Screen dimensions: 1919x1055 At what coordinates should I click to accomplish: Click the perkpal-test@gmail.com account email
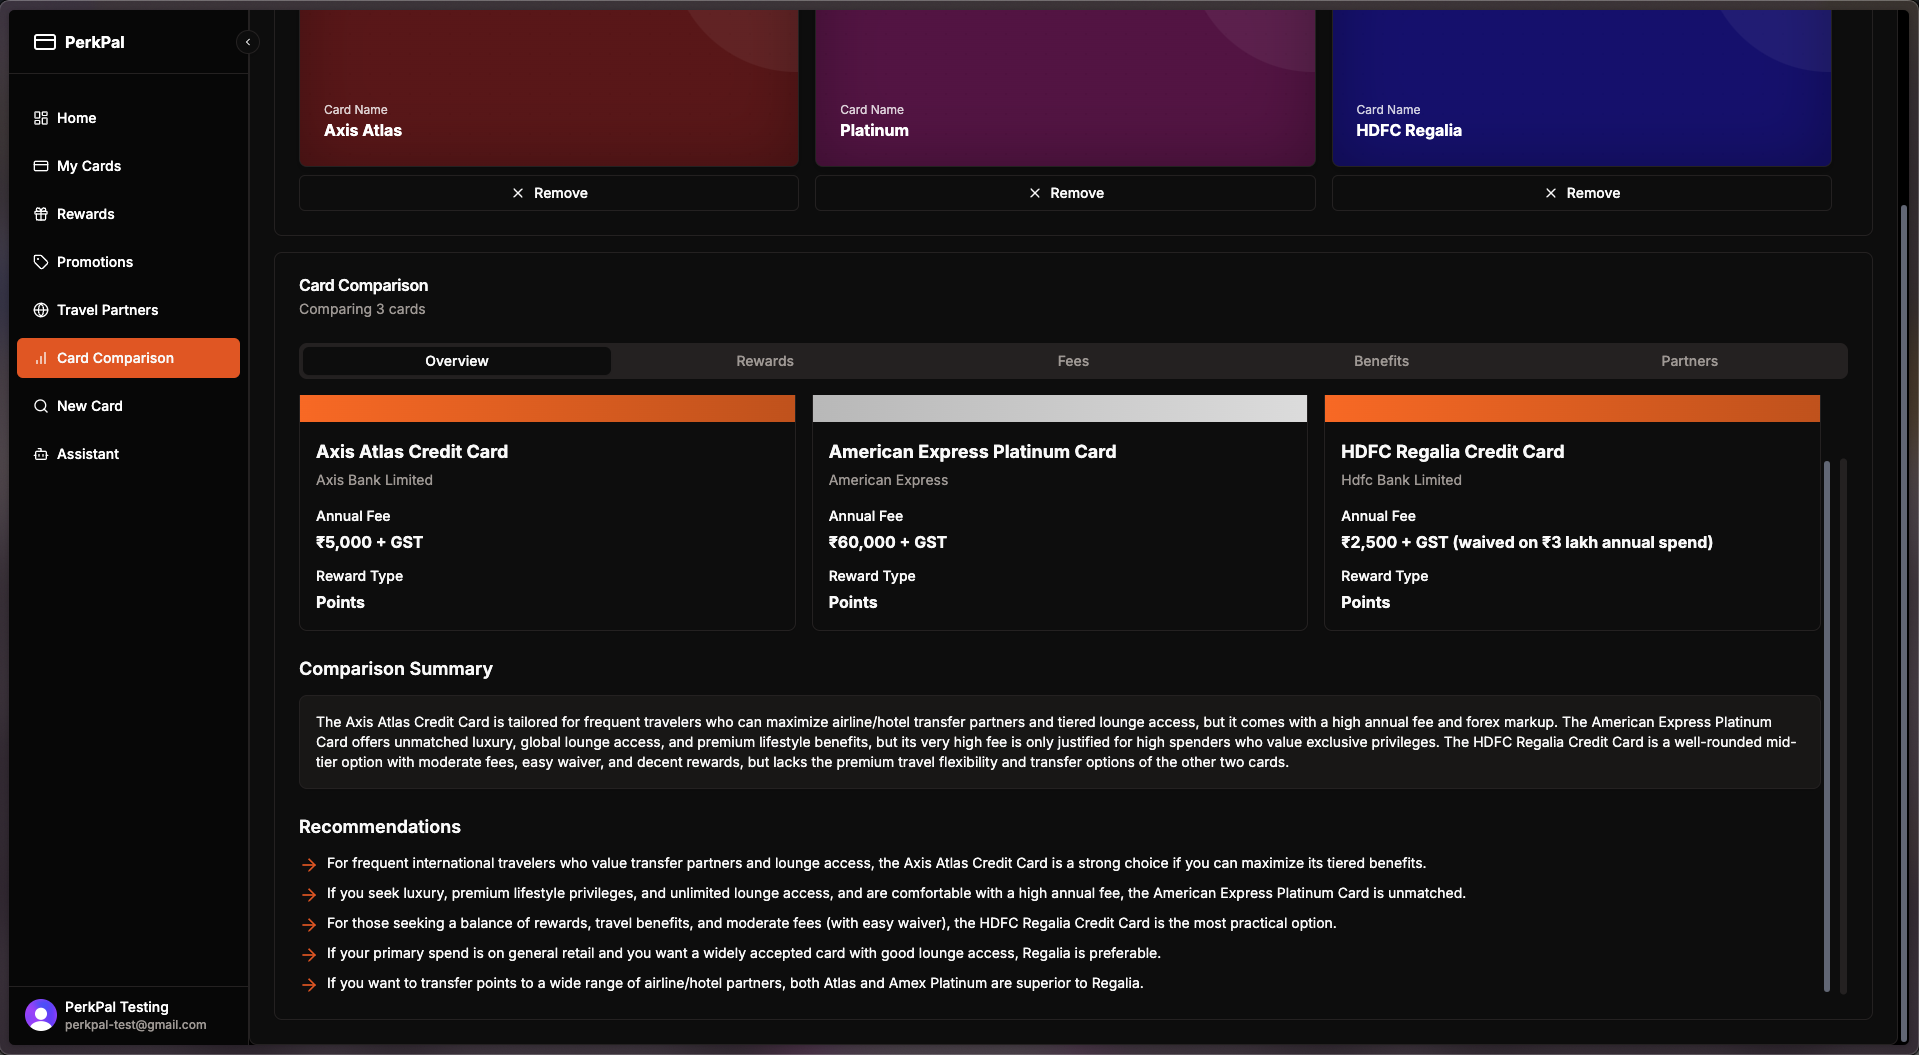coord(135,1025)
